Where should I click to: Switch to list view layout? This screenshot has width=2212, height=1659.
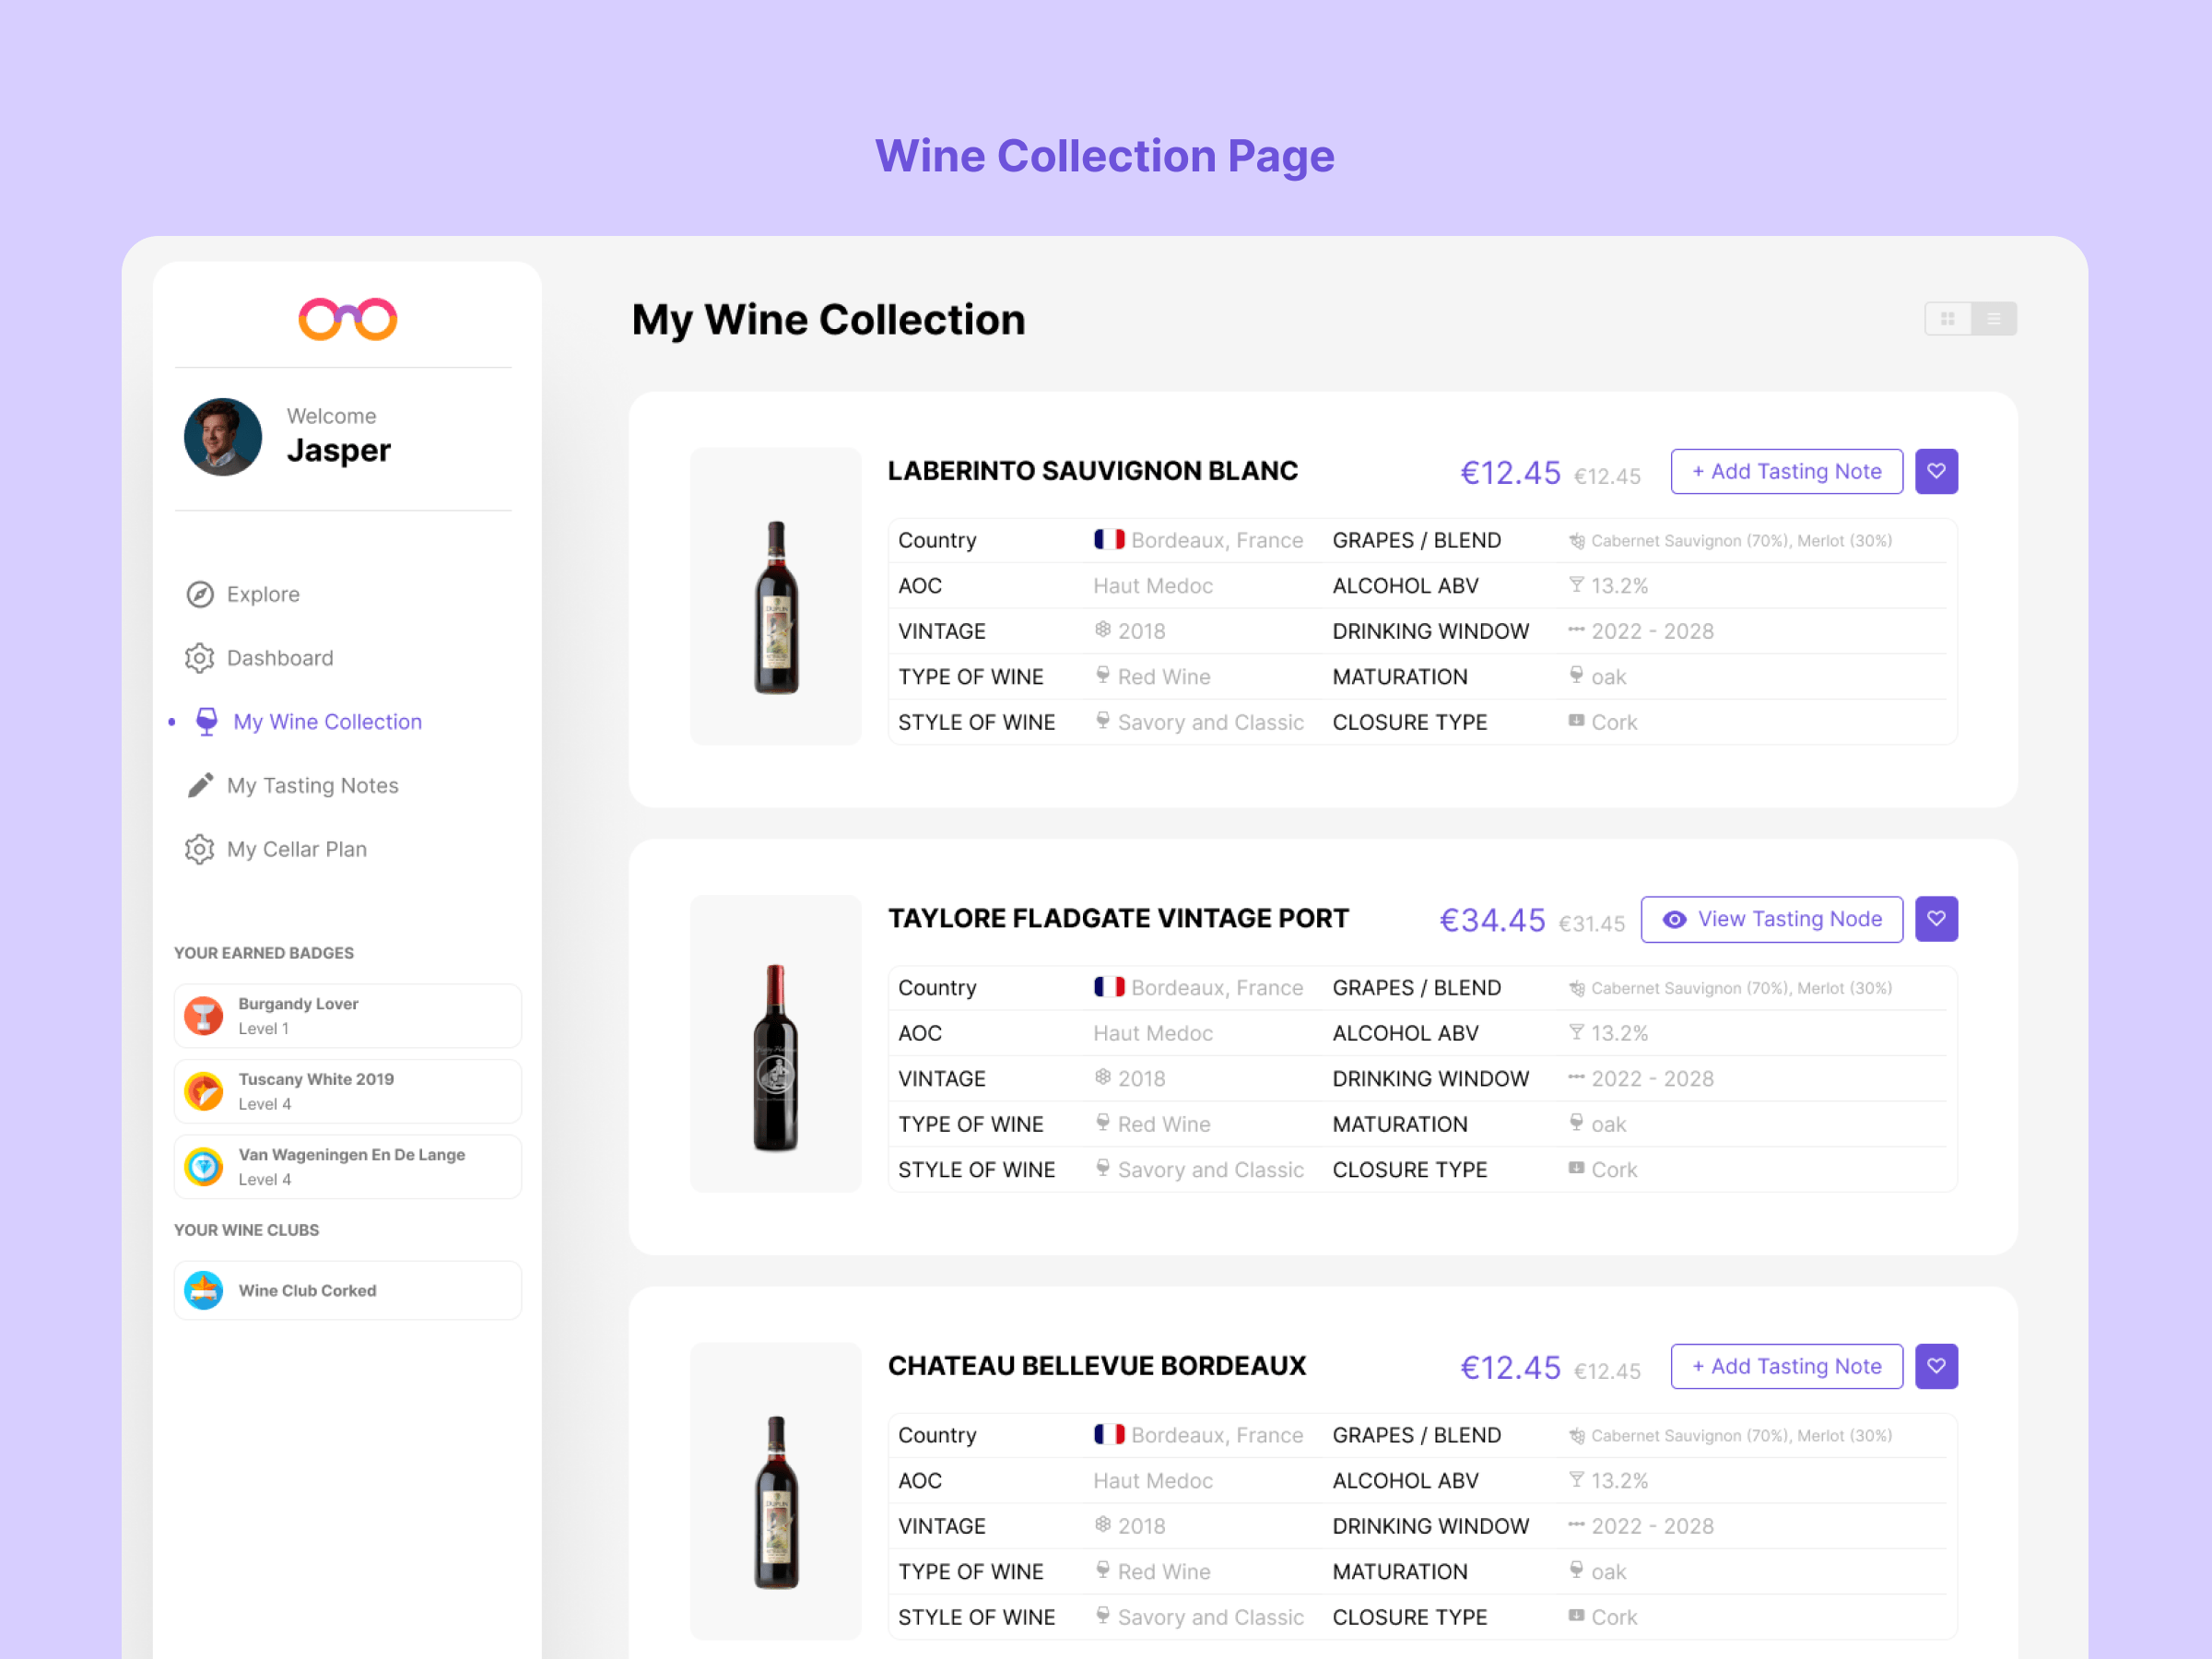(x=1993, y=319)
